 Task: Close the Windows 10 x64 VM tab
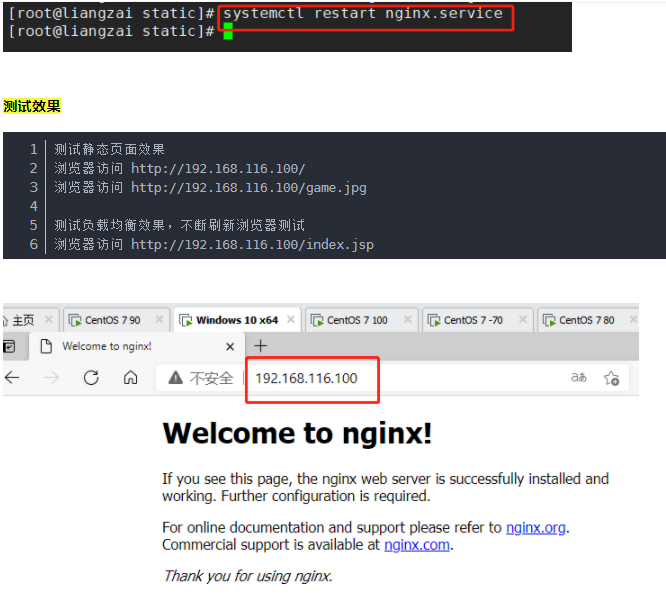(291, 319)
